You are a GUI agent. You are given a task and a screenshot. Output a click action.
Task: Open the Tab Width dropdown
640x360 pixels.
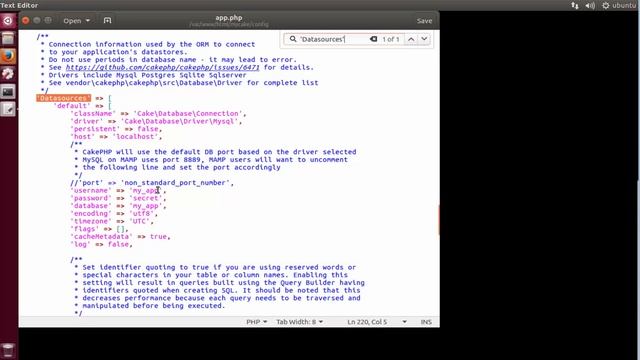click(300, 322)
